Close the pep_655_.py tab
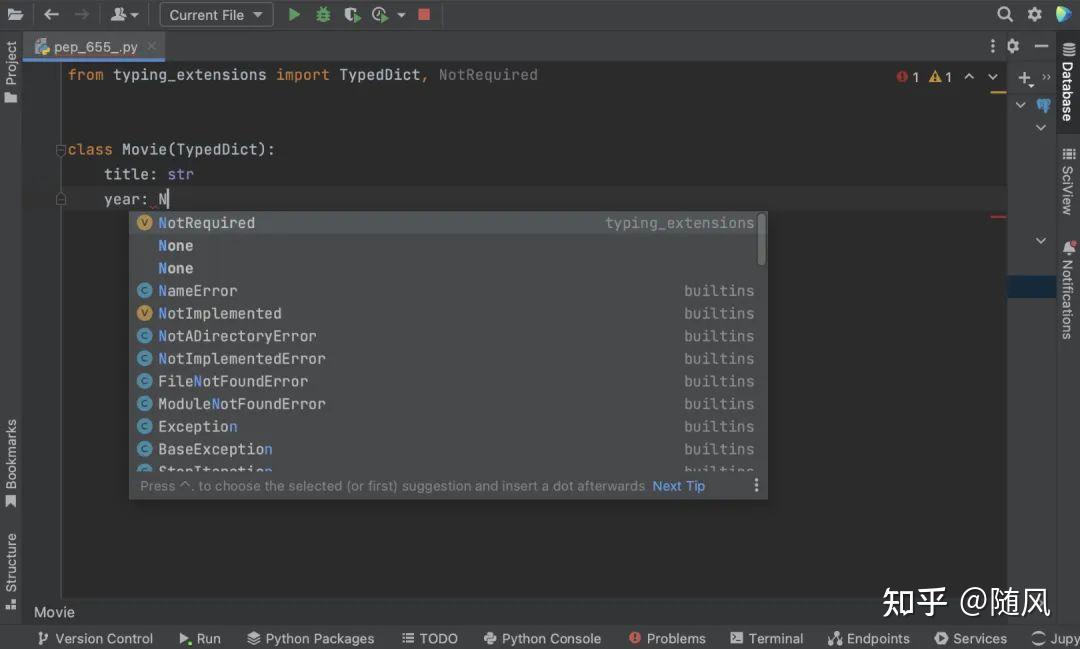The image size is (1080, 649). pos(152,46)
